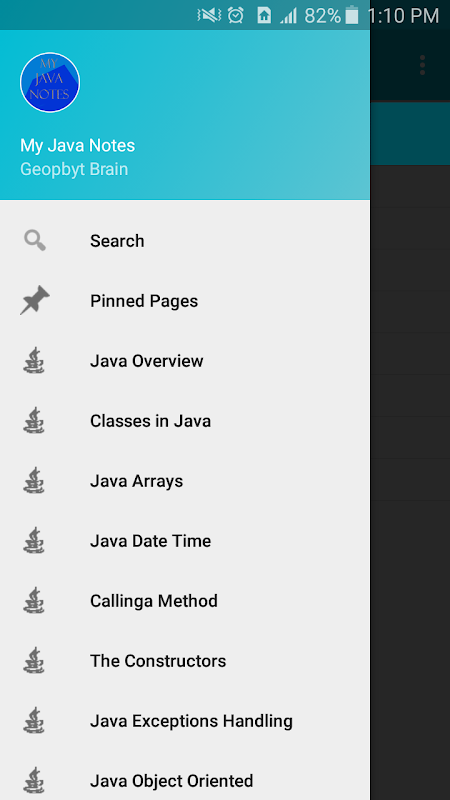This screenshot has width=450, height=800.
Task: Choose the Callinga Method entry
Action: click(x=185, y=601)
